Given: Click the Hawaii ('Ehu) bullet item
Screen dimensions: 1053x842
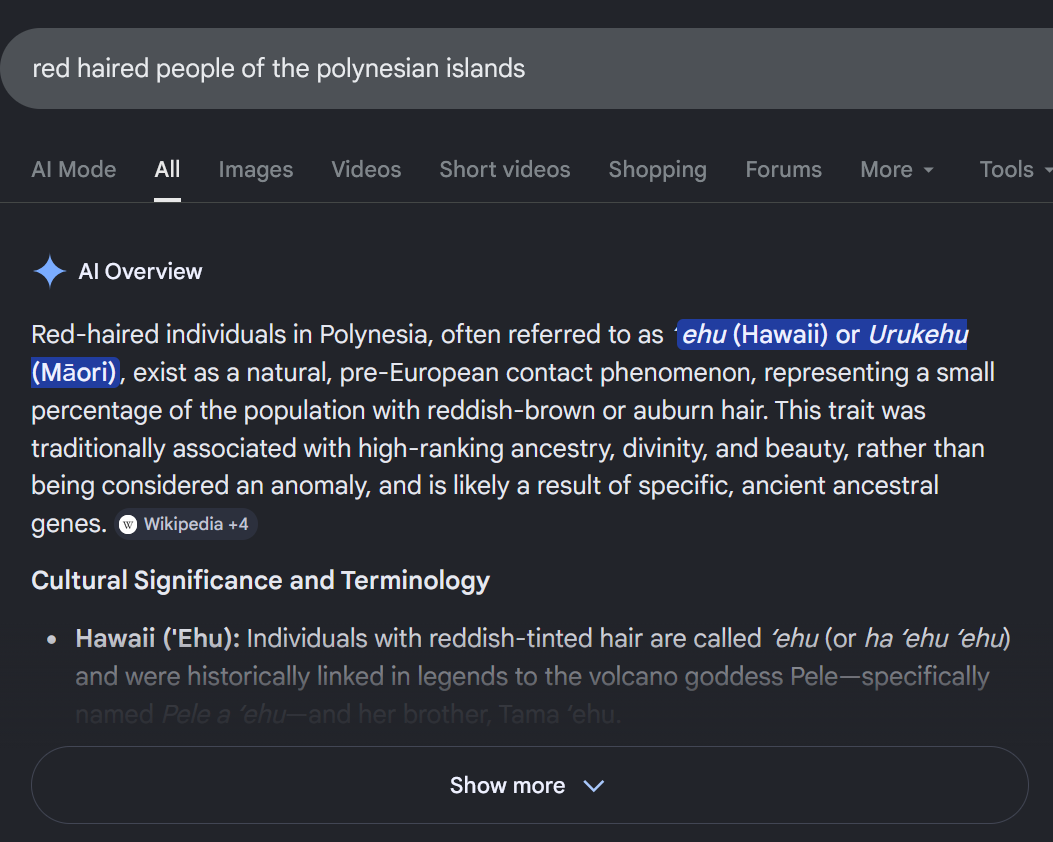Looking at the screenshot, I should tap(543, 676).
